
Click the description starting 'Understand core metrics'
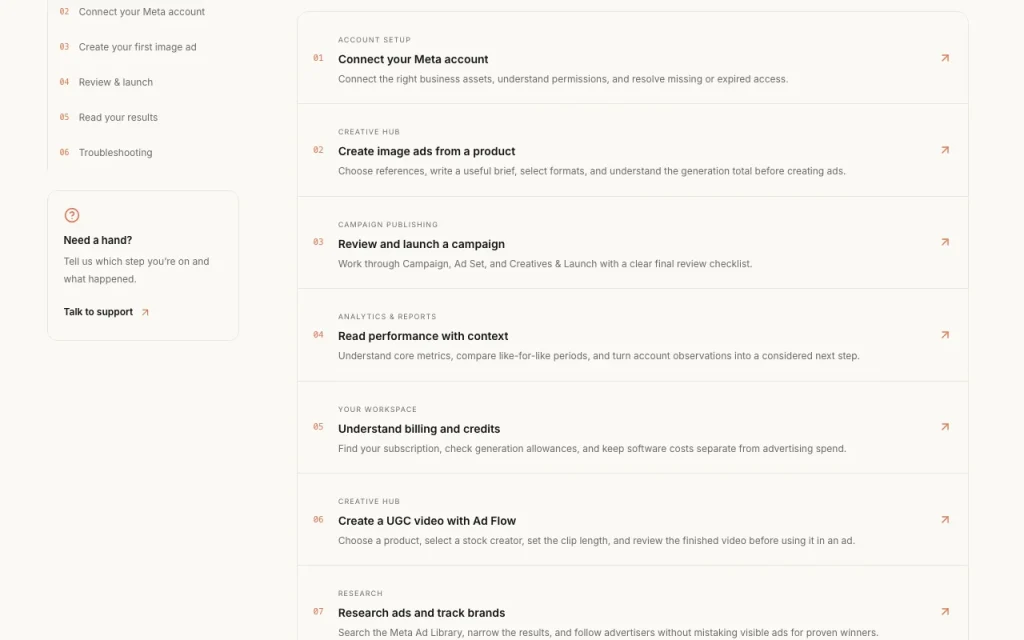[598, 356]
